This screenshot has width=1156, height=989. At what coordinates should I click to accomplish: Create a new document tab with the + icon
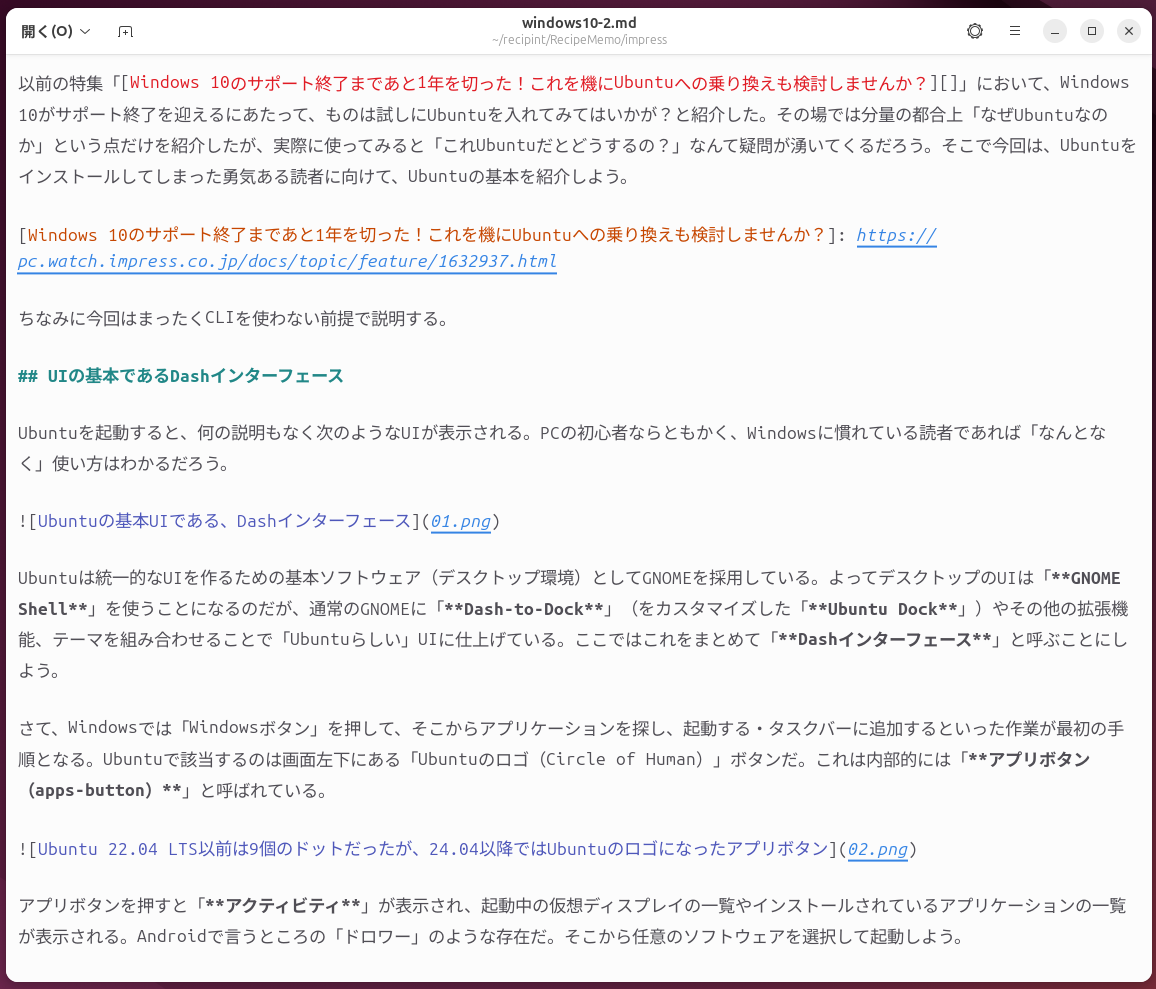click(x=125, y=31)
